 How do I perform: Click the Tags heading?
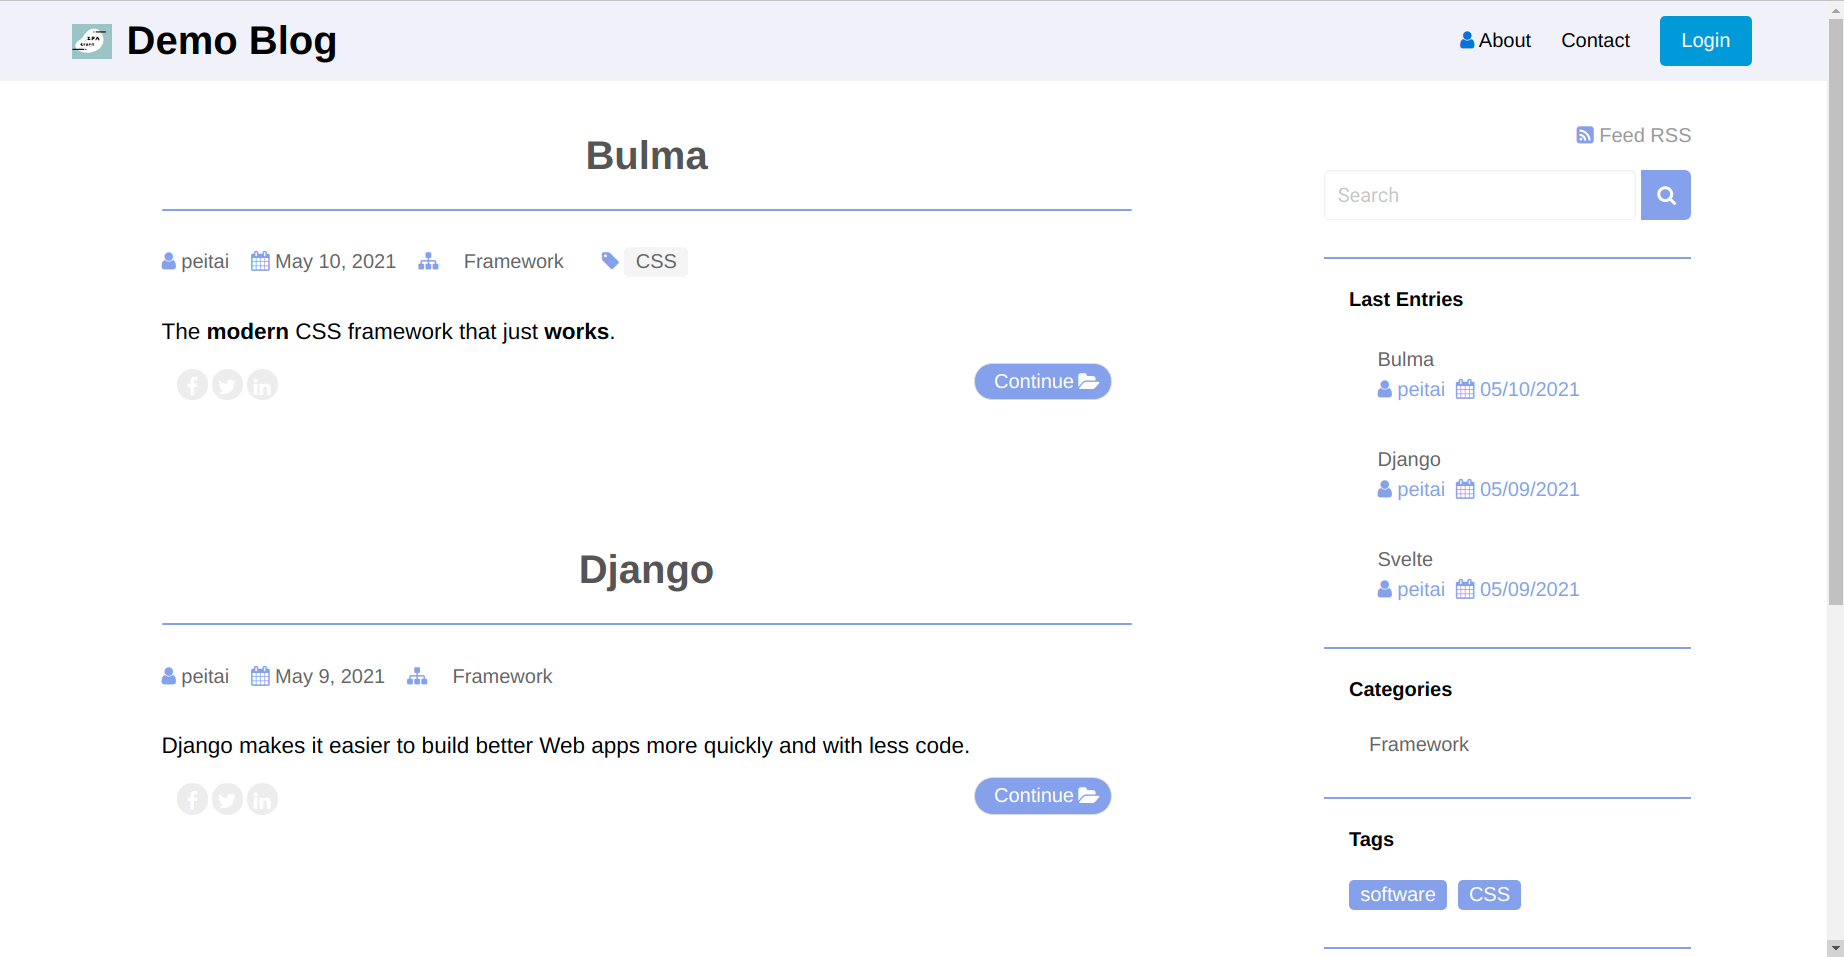click(x=1371, y=839)
